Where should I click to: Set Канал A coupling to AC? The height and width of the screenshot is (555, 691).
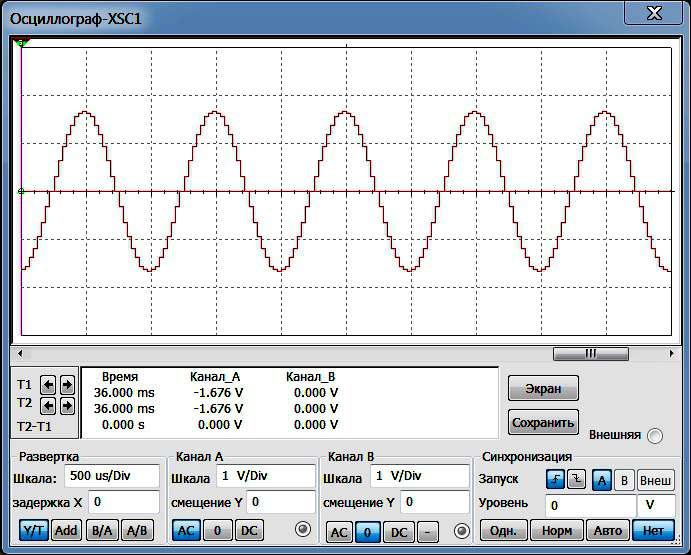[186, 531]
